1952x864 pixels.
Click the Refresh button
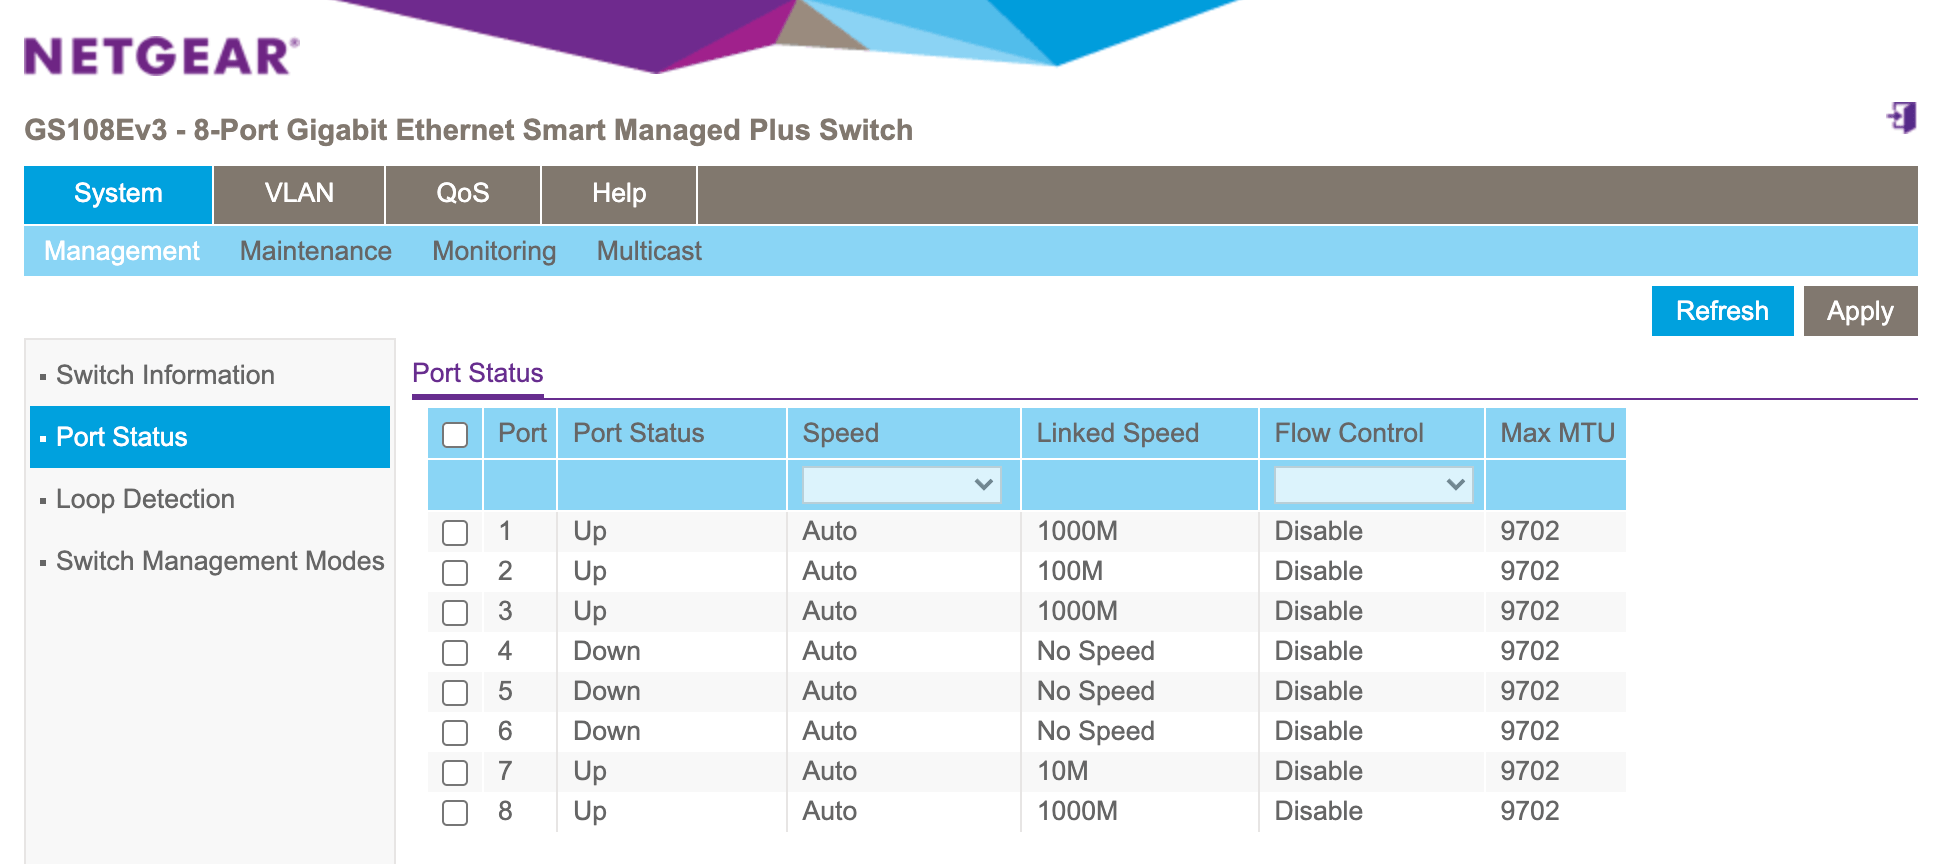tap(1722, 311)
